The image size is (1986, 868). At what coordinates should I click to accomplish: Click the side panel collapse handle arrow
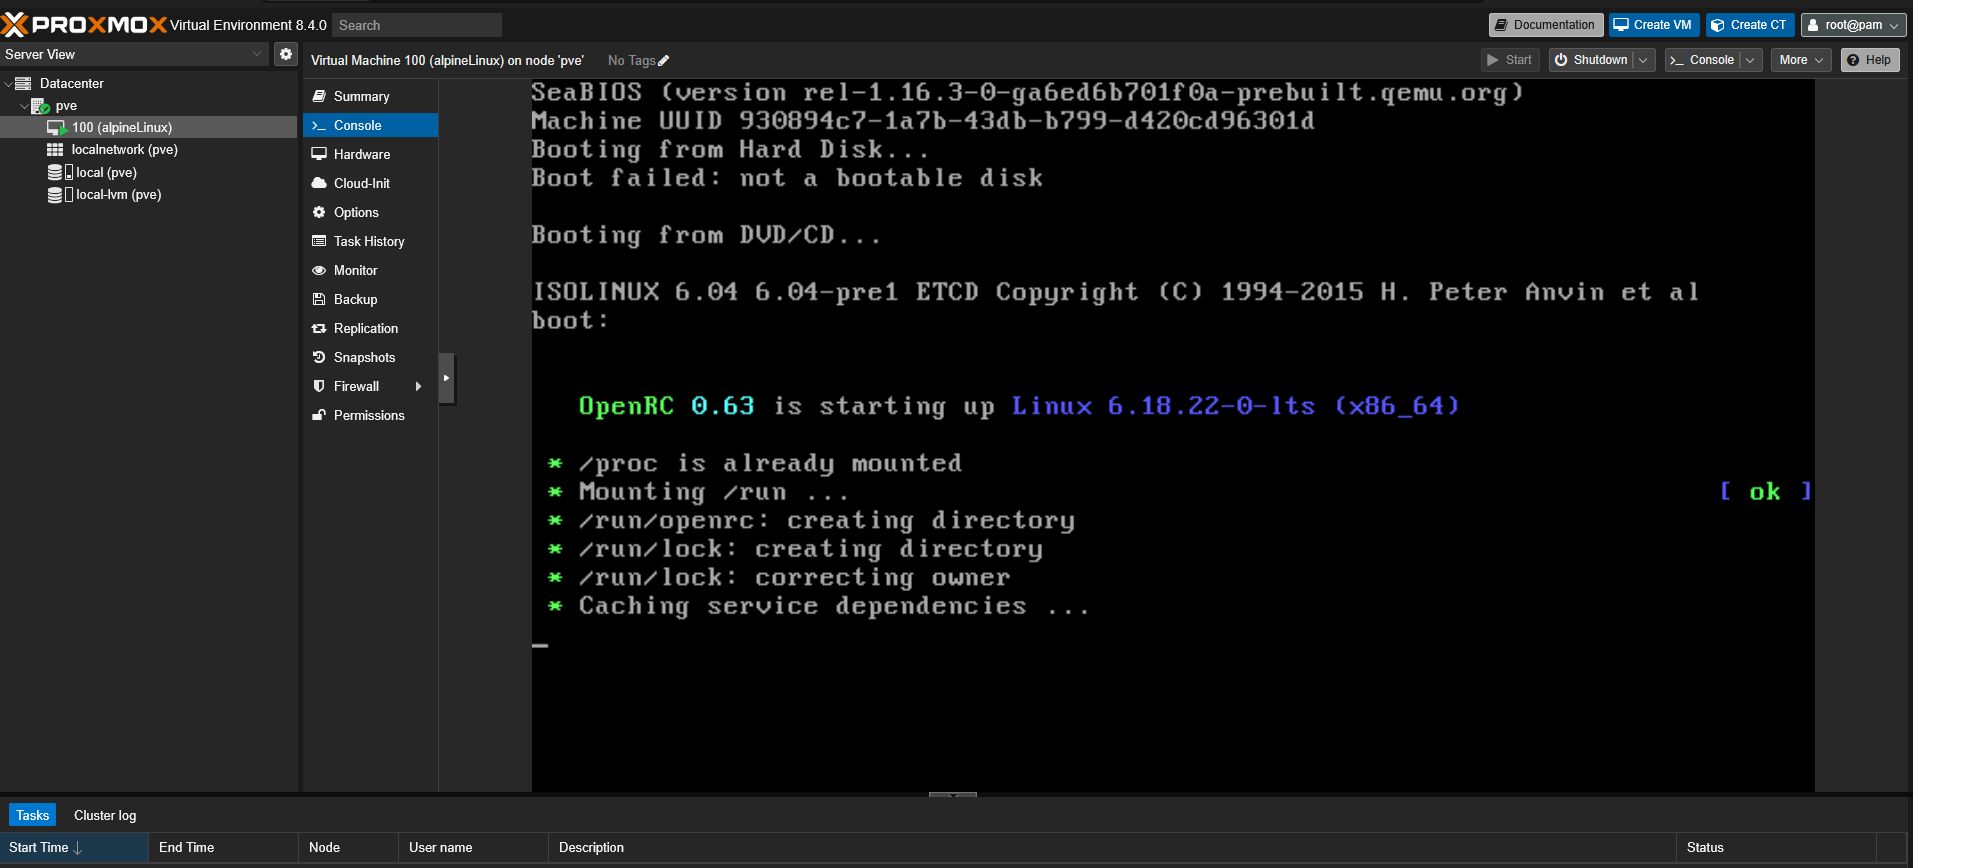pos(446,378)
